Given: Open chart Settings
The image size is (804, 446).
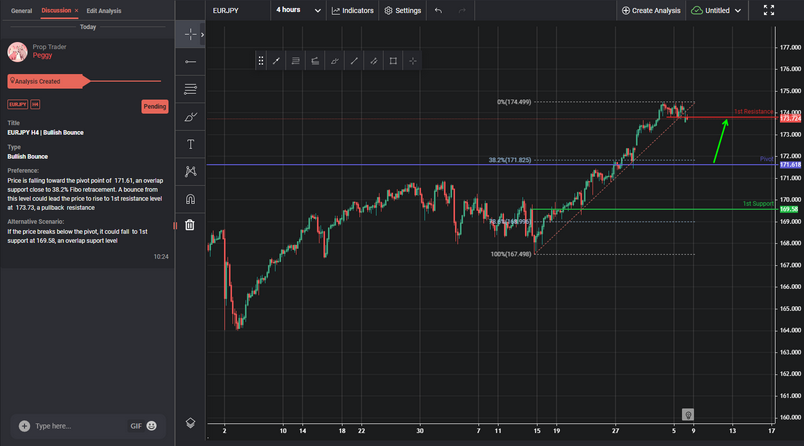Looking at the screenshot, I should tap(403, 10).
